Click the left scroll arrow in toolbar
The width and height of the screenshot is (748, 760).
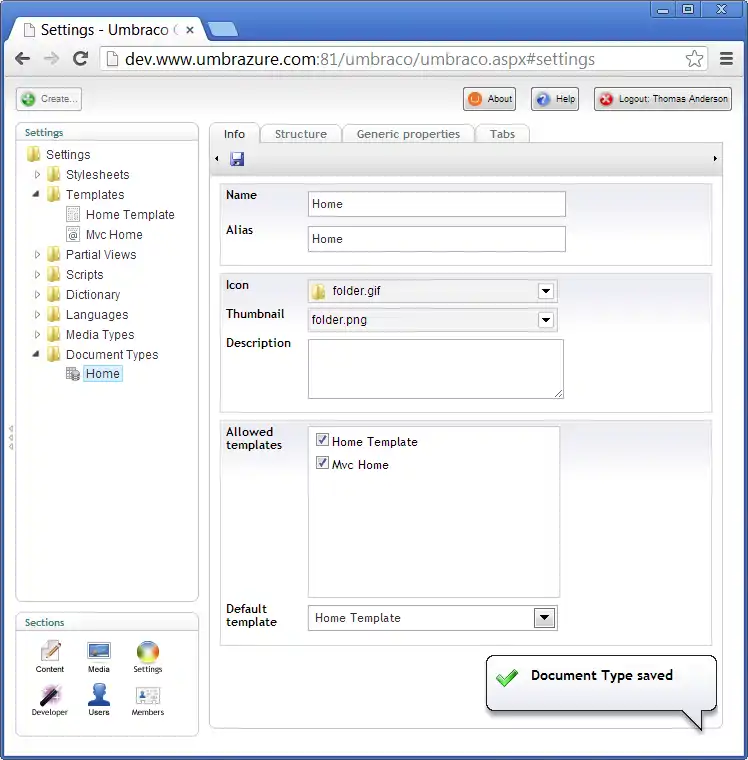217,158
